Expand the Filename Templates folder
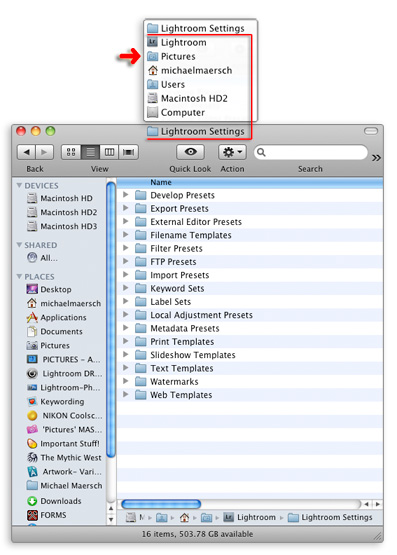Screen dimensions: 397x555 pos(126,235)
